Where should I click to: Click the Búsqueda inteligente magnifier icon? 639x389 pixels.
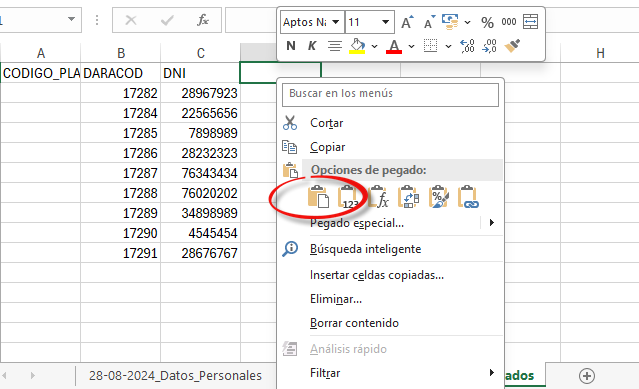tap(290, 248)
